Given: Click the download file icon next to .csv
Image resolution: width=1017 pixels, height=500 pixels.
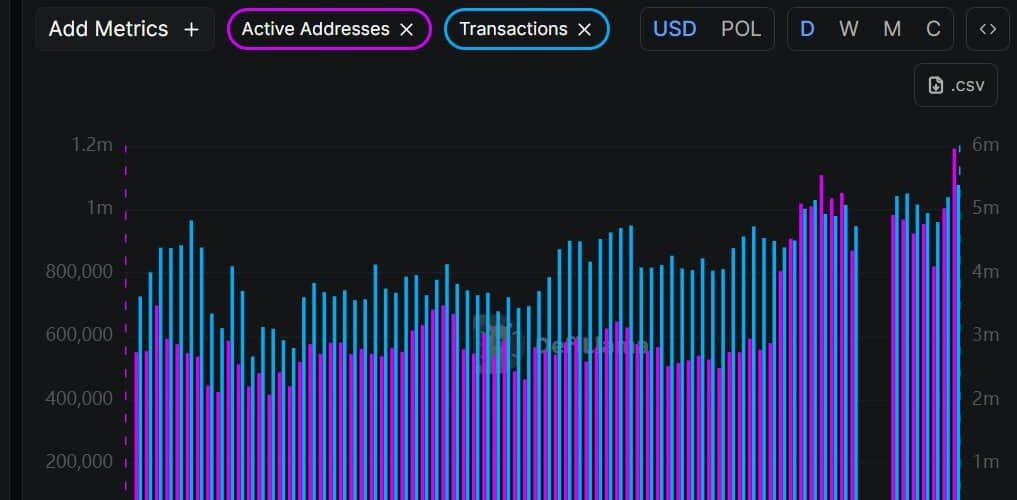Looking at the screenshot, I should click(936, 86).
